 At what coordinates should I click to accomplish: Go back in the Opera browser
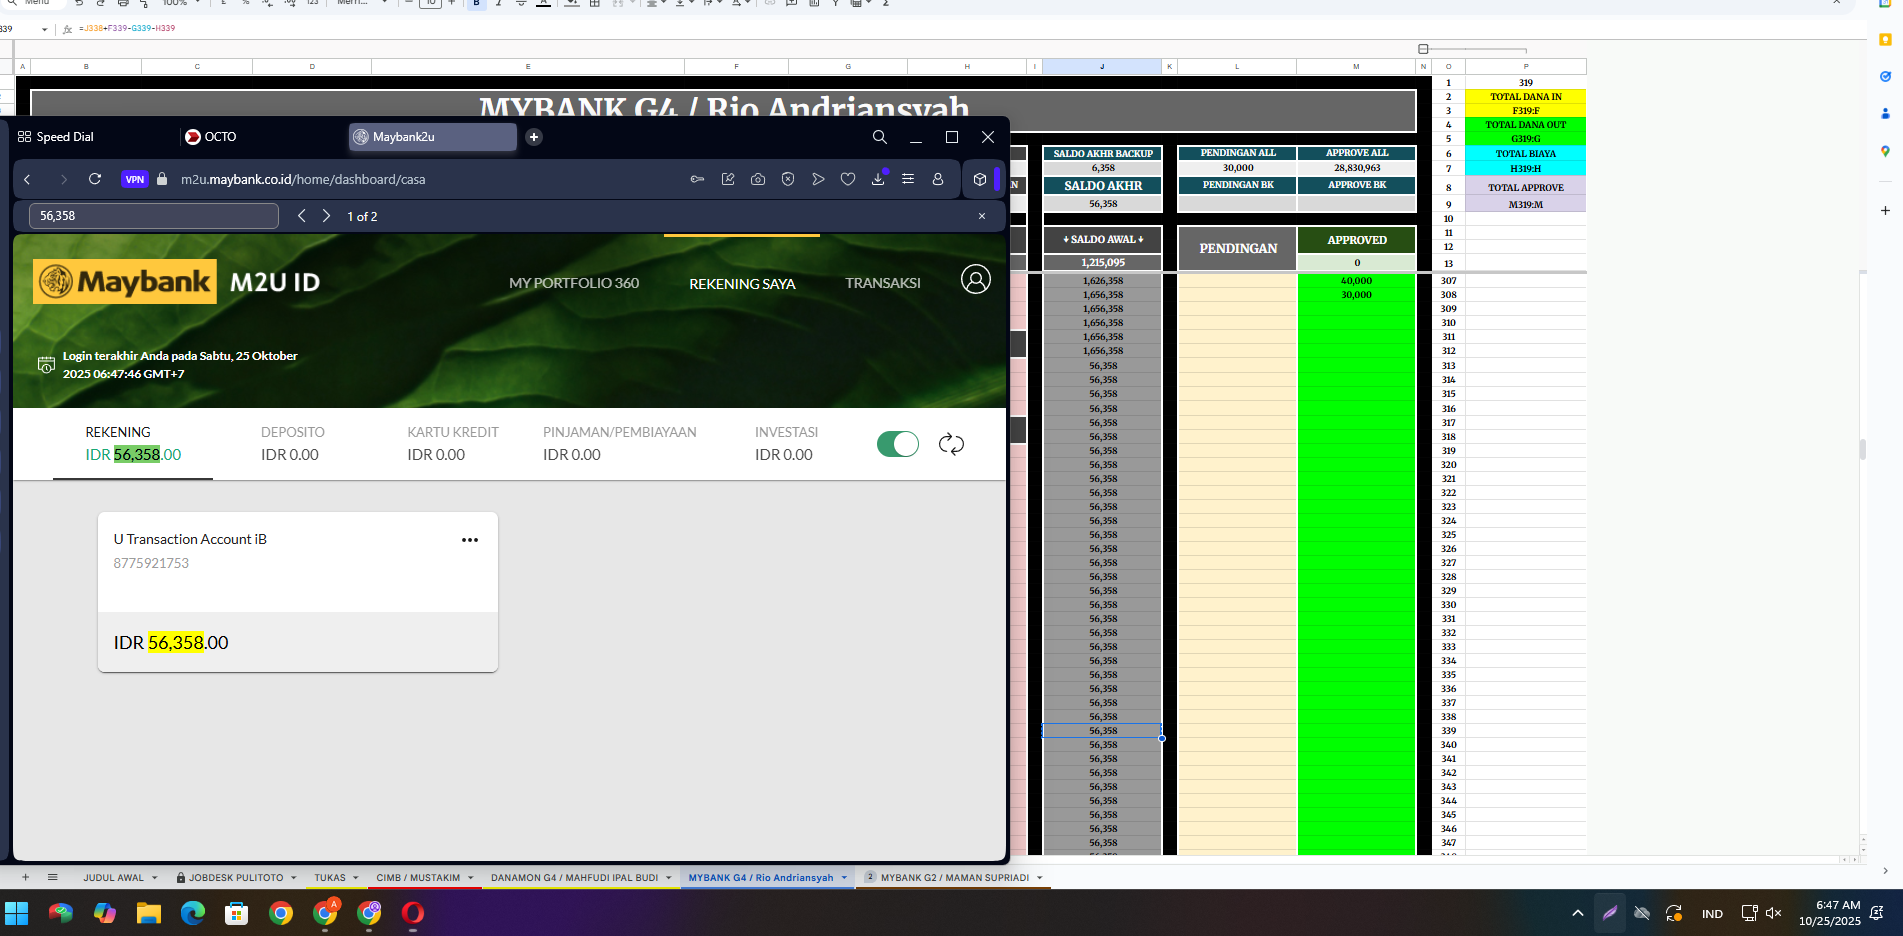pyautogui.click(x=28, y=179)
